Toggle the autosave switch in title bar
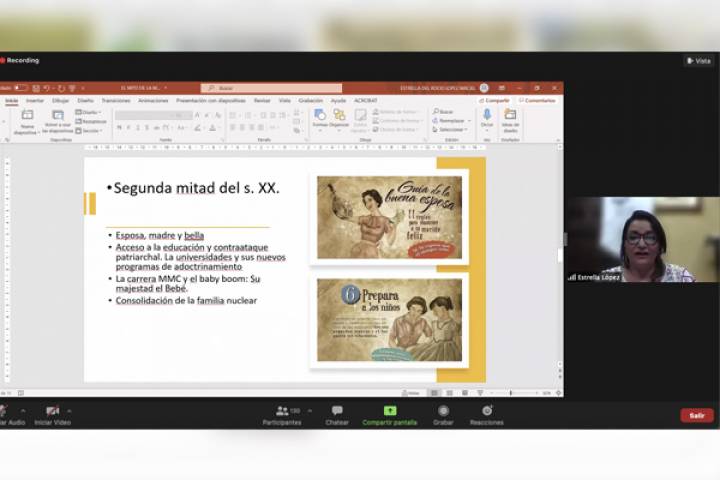The width and height of the screenshot is (720, 480). coord(20,88)
